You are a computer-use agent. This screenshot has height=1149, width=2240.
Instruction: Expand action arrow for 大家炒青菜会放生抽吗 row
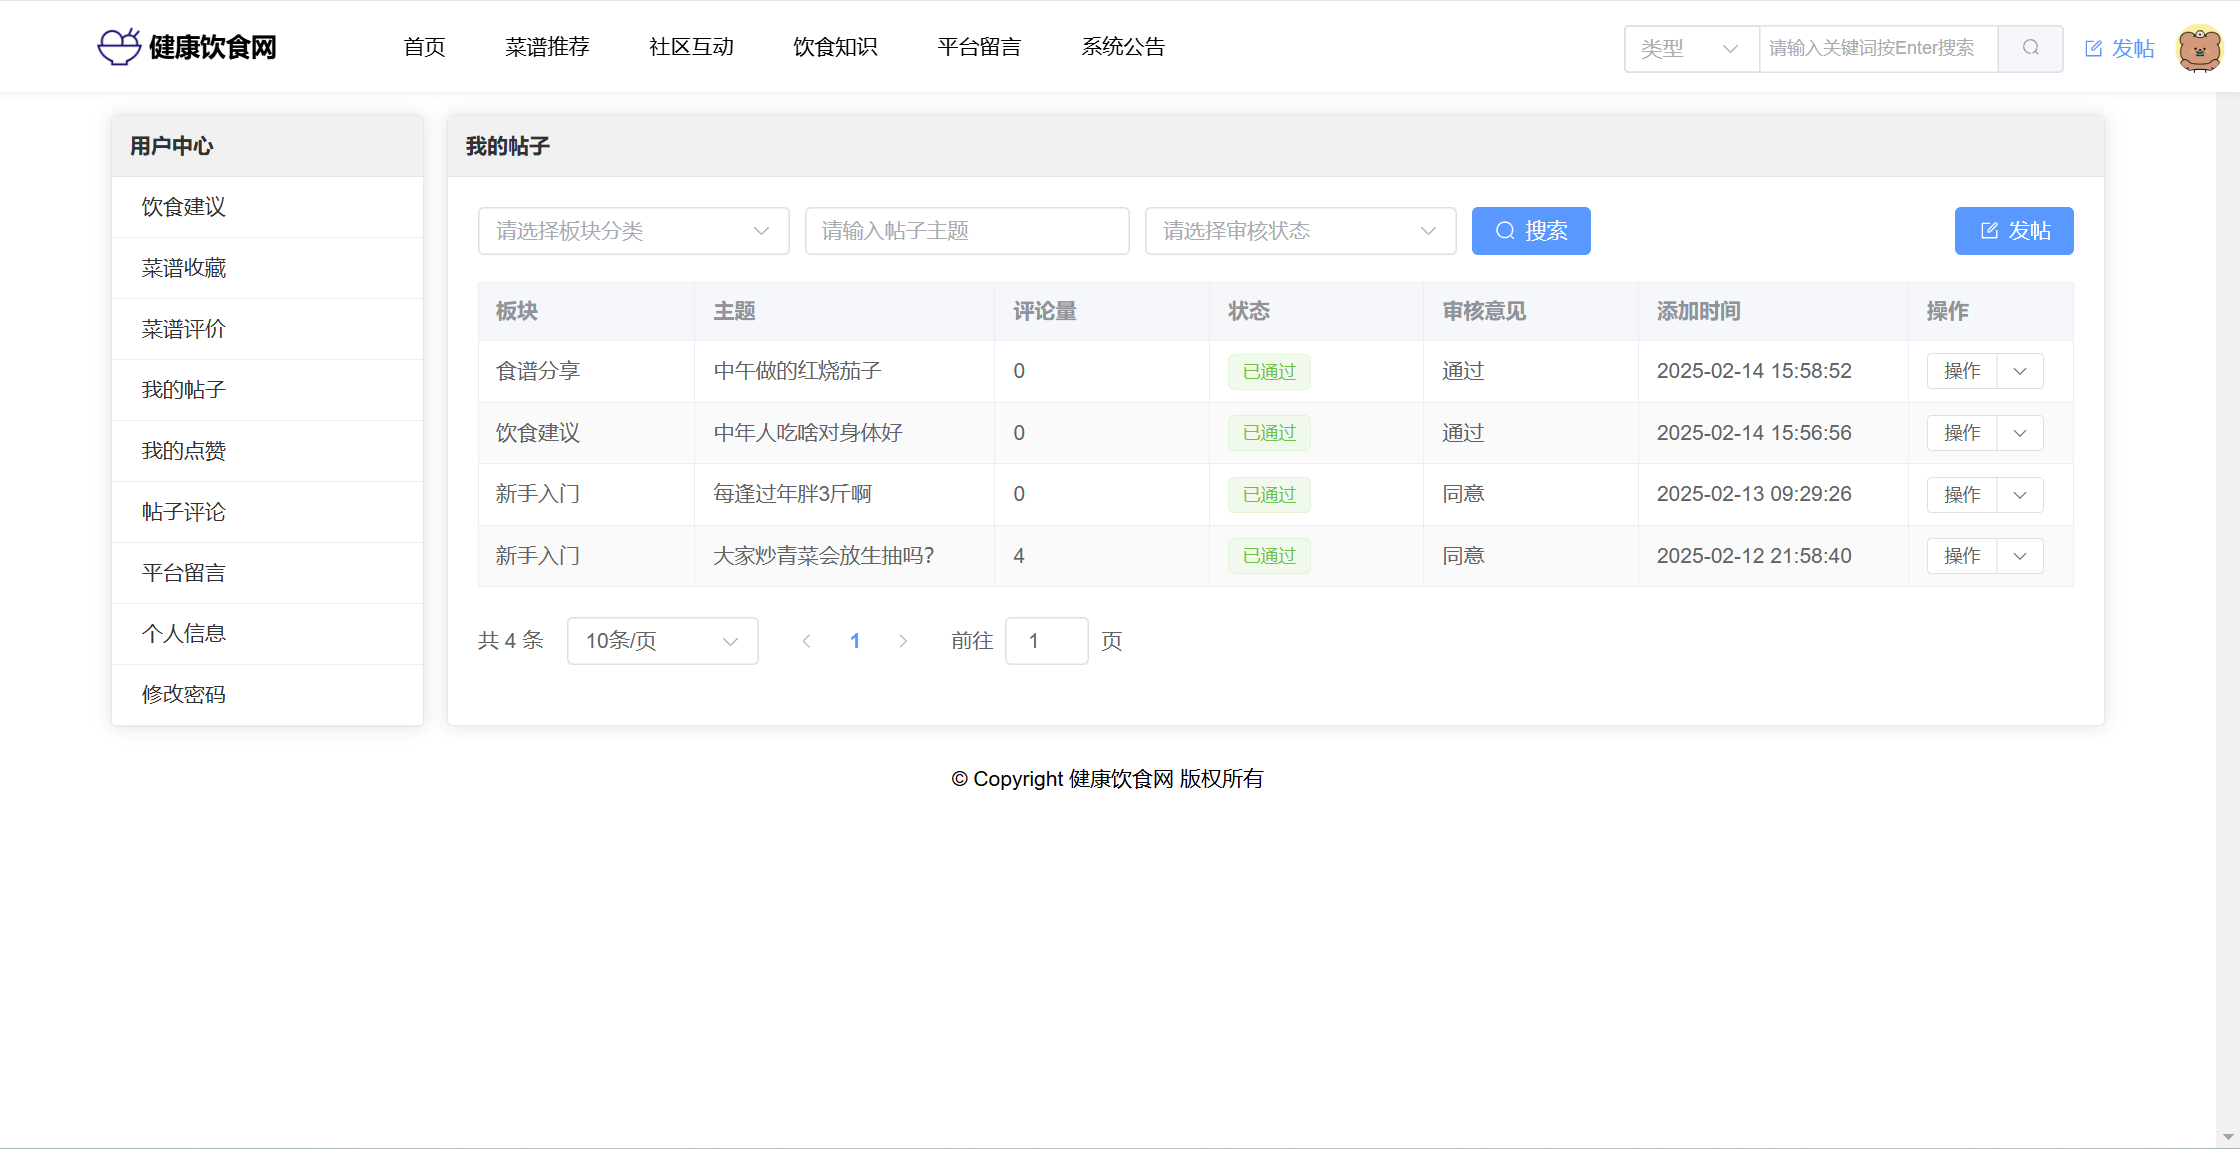[x=2020, y=556]
